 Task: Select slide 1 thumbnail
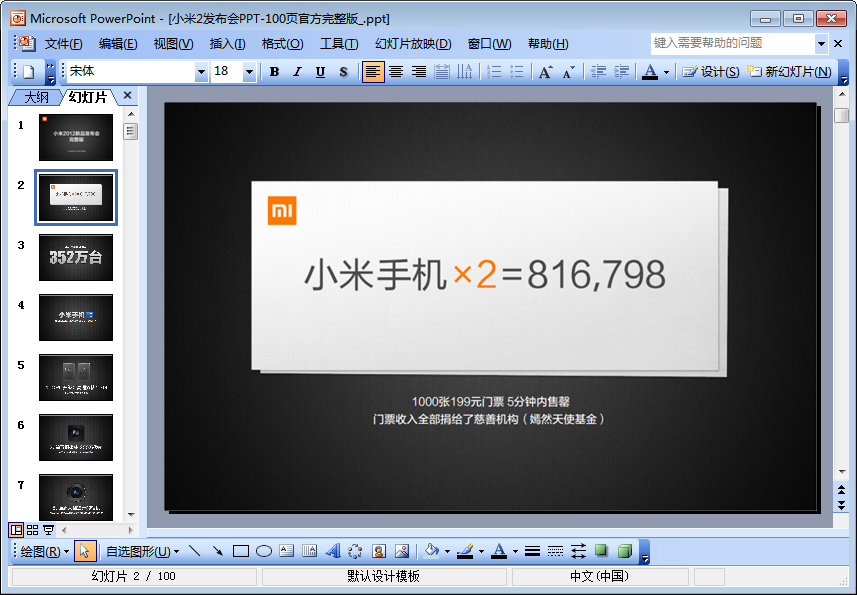[x=76, y=137]
